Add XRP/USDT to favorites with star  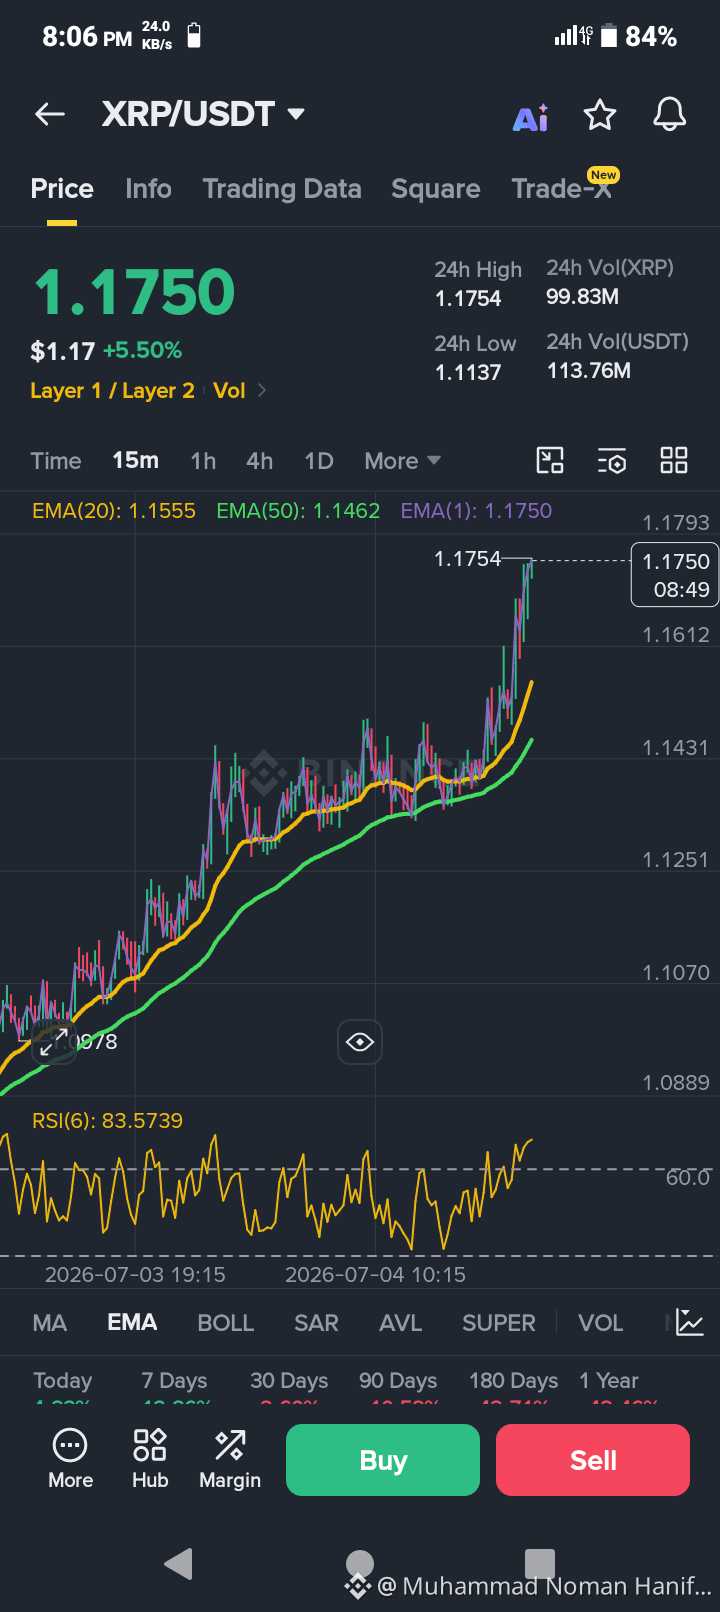pyautogui.click(x=600, y=115)
